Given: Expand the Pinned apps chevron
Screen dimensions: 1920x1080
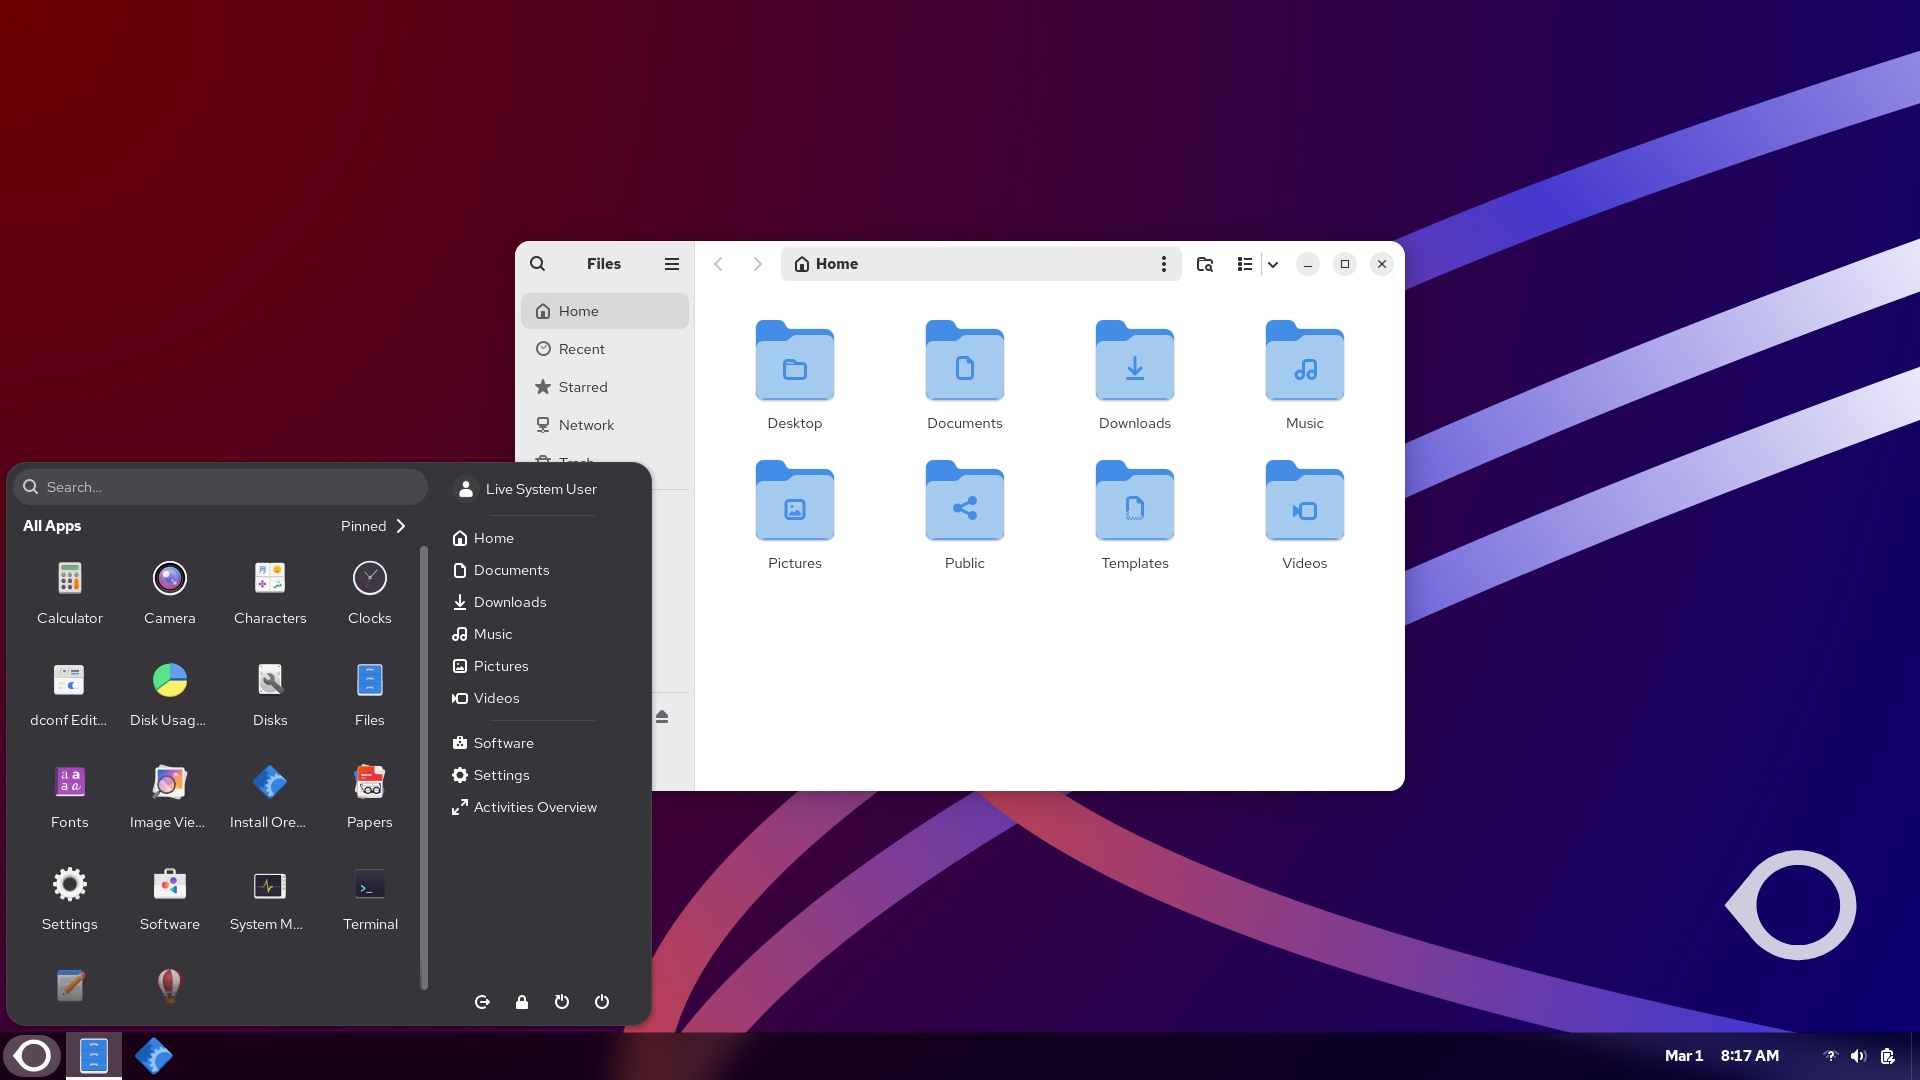Looking at the screenshot, I should [x=401, y=526].
